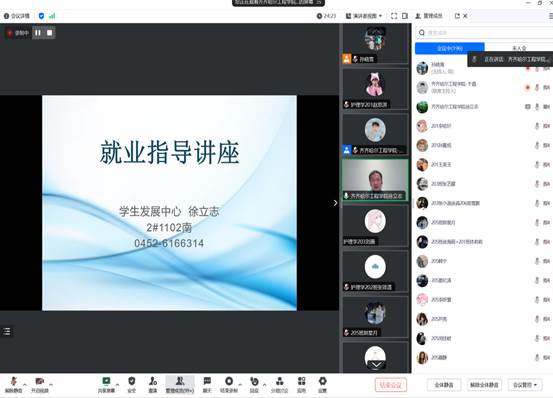553x398 pixels.
Task: Stop the recording with the square button
Action: click(x=49, y=33)
